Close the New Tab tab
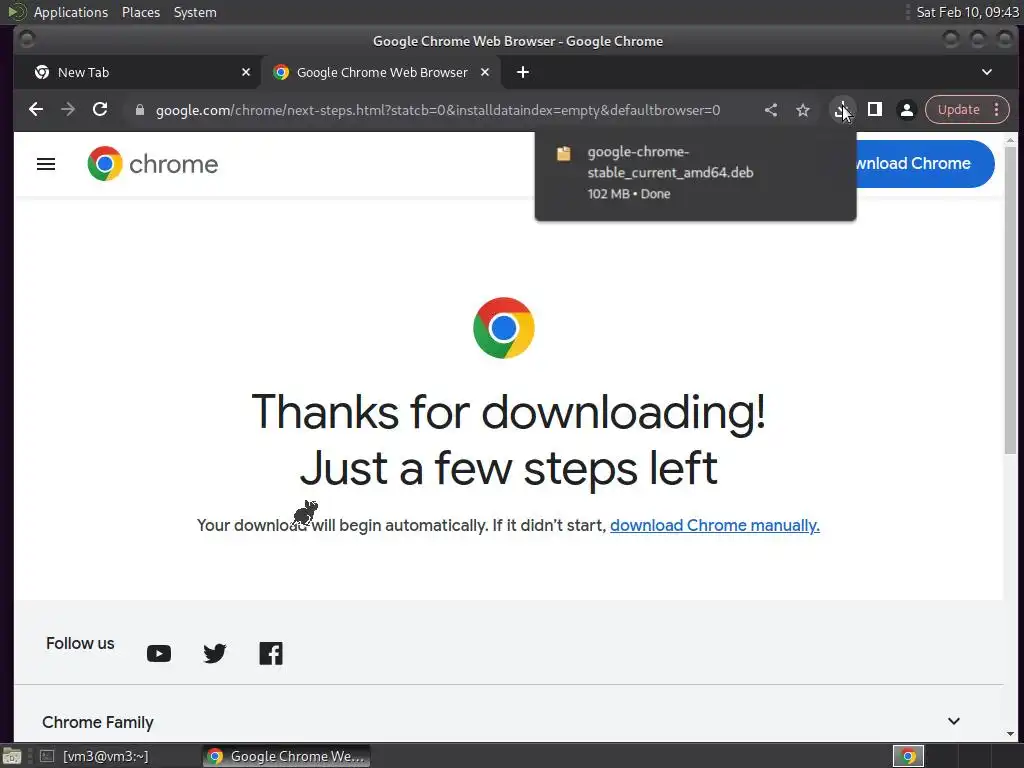 [x=246, y=72]
